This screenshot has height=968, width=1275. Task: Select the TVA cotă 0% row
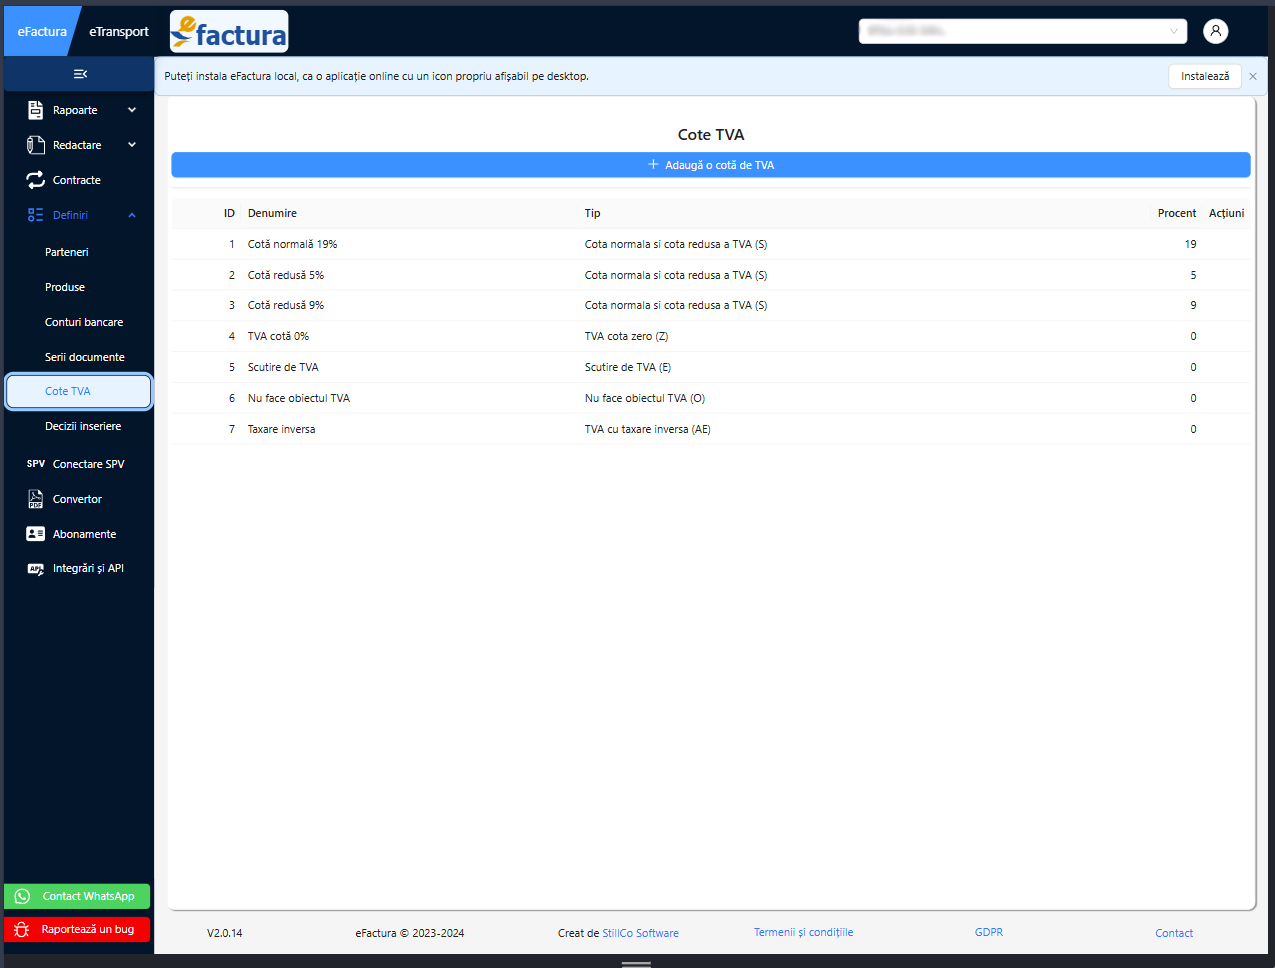(x=711, y=336)
